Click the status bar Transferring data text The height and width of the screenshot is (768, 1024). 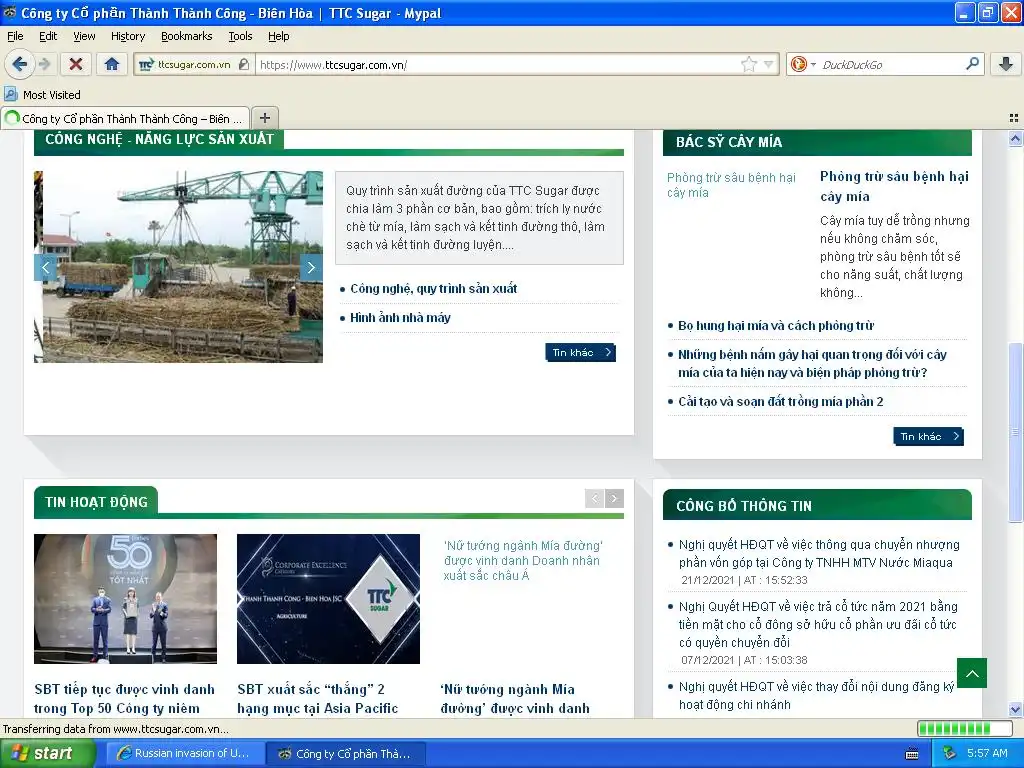(x=116, y=729)
